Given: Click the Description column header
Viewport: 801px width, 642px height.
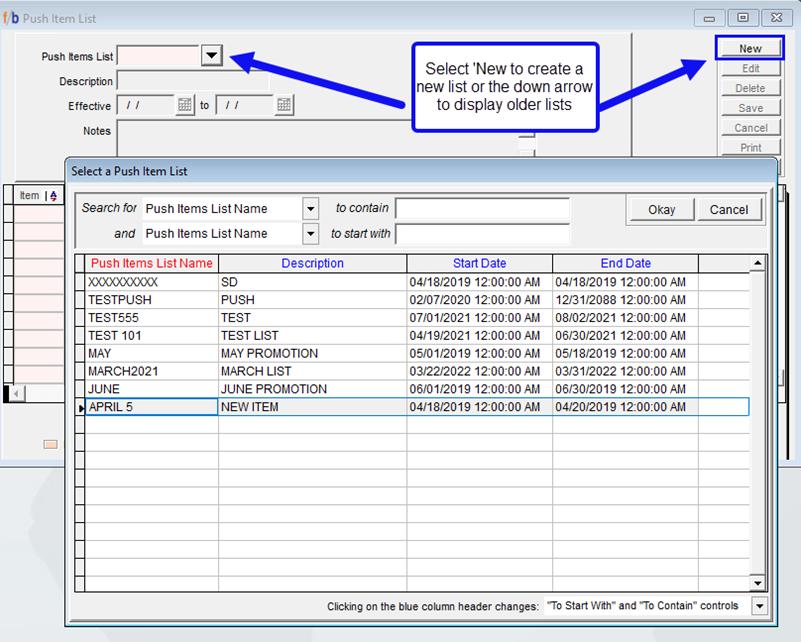Looking at the screenshot, I should [312, 264].
